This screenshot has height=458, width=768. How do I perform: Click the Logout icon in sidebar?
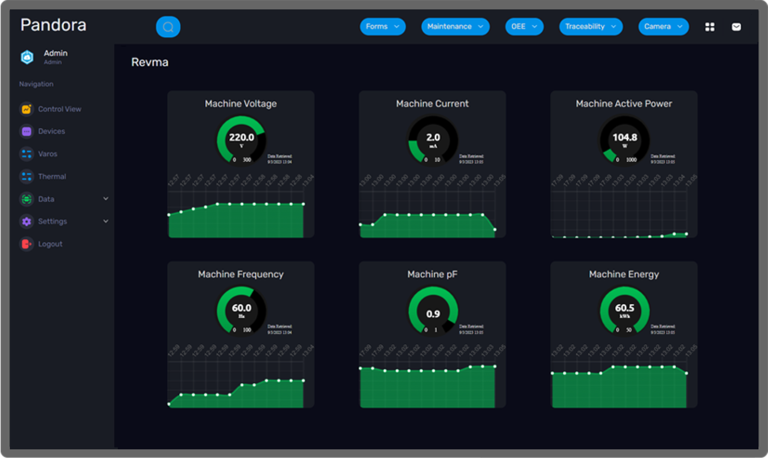click(27, 244)
